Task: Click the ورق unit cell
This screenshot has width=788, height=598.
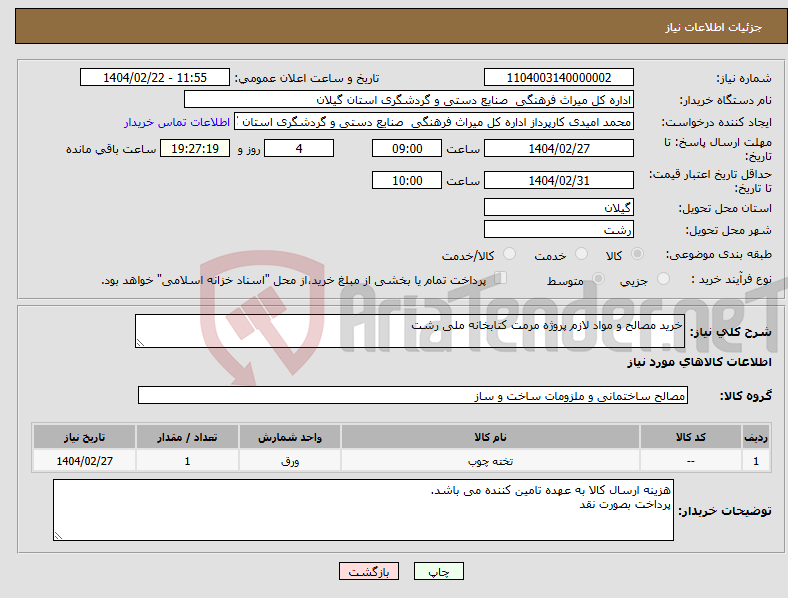Action: pyautogui.click(x=290, y=461)
